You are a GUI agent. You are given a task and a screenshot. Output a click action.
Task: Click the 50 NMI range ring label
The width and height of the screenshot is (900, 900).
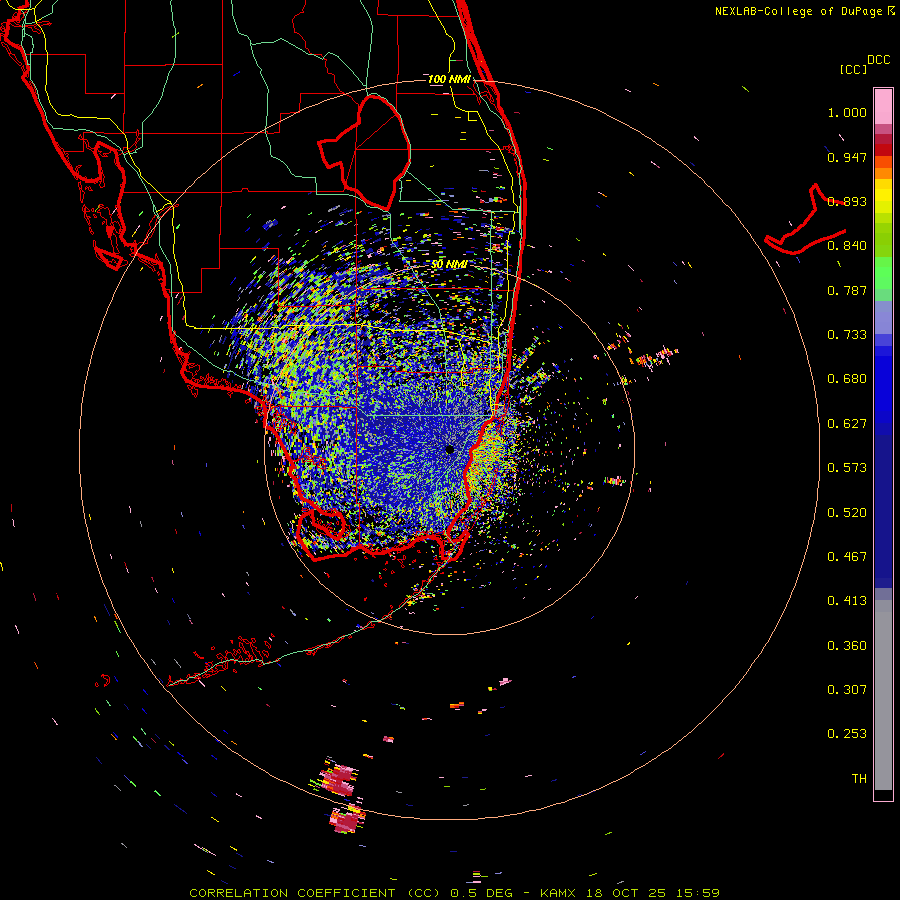449,264
